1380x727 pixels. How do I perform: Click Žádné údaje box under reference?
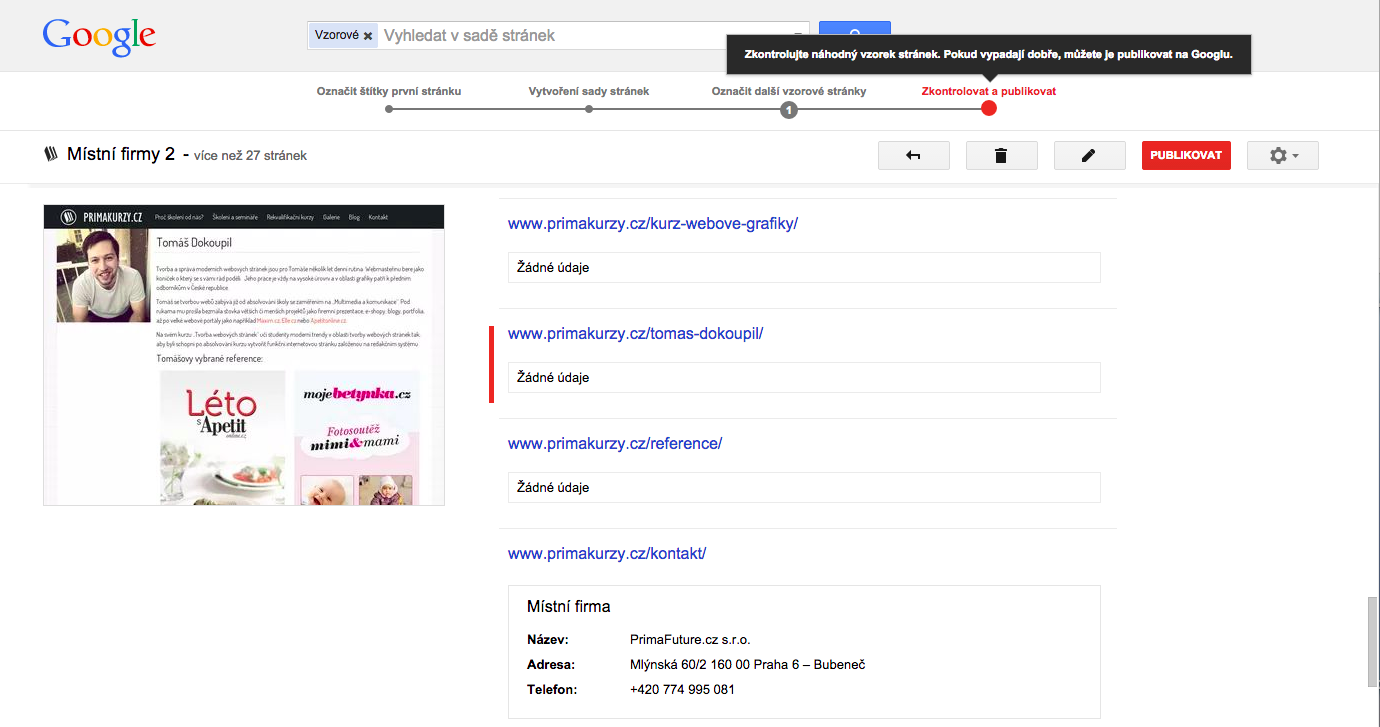(804, 487)
